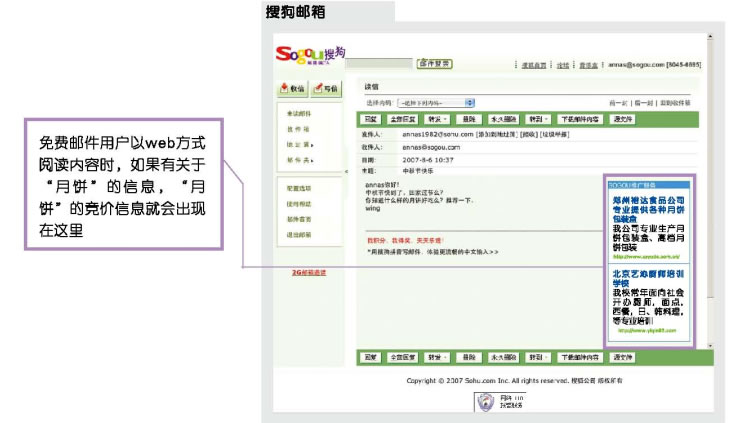Image resolution: width=729 pixels, height=423 pixels.
Task: Open the 转发 dropdown in the top toolbar
Action: point(437,119)
